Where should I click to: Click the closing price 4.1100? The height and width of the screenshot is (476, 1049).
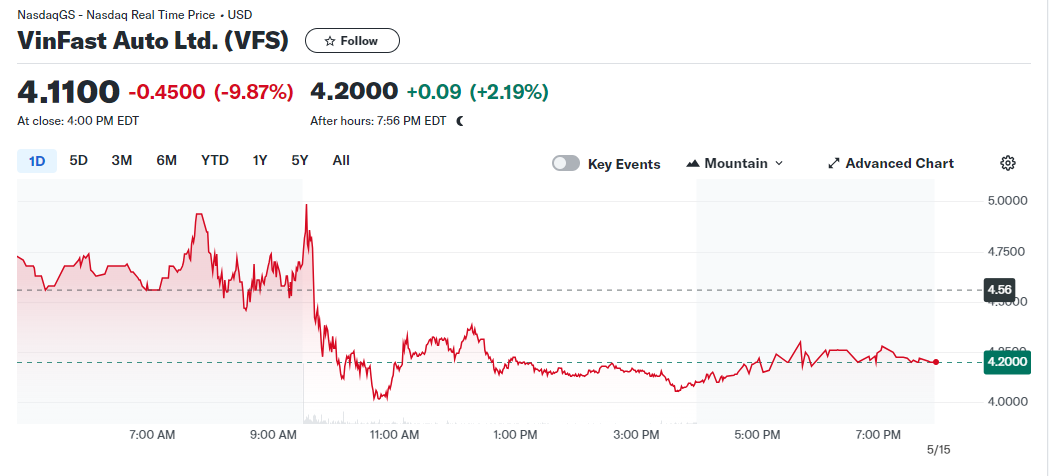(69, 92)
